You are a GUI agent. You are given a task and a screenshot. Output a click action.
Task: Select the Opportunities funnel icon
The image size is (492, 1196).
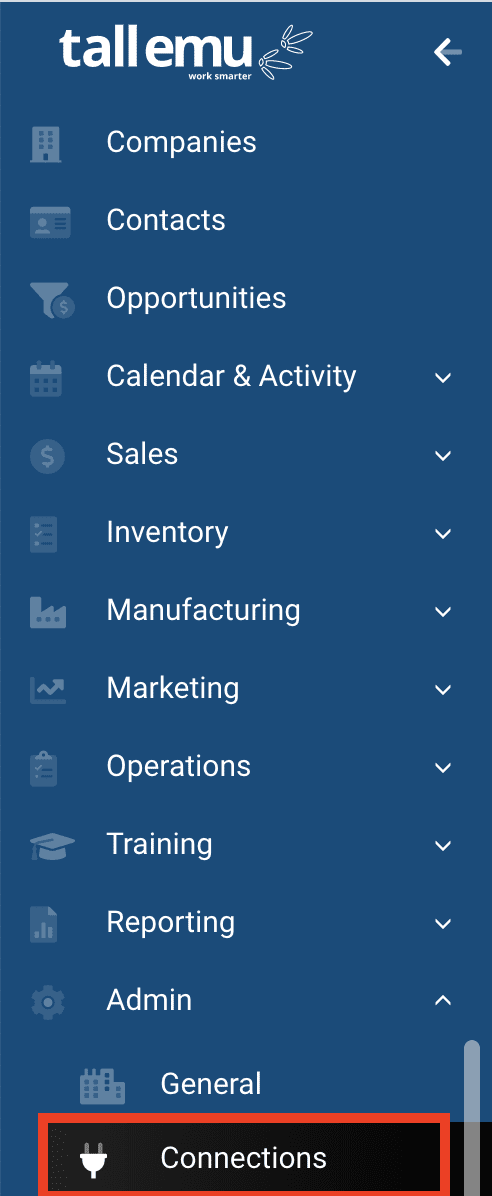pos(51,300)
